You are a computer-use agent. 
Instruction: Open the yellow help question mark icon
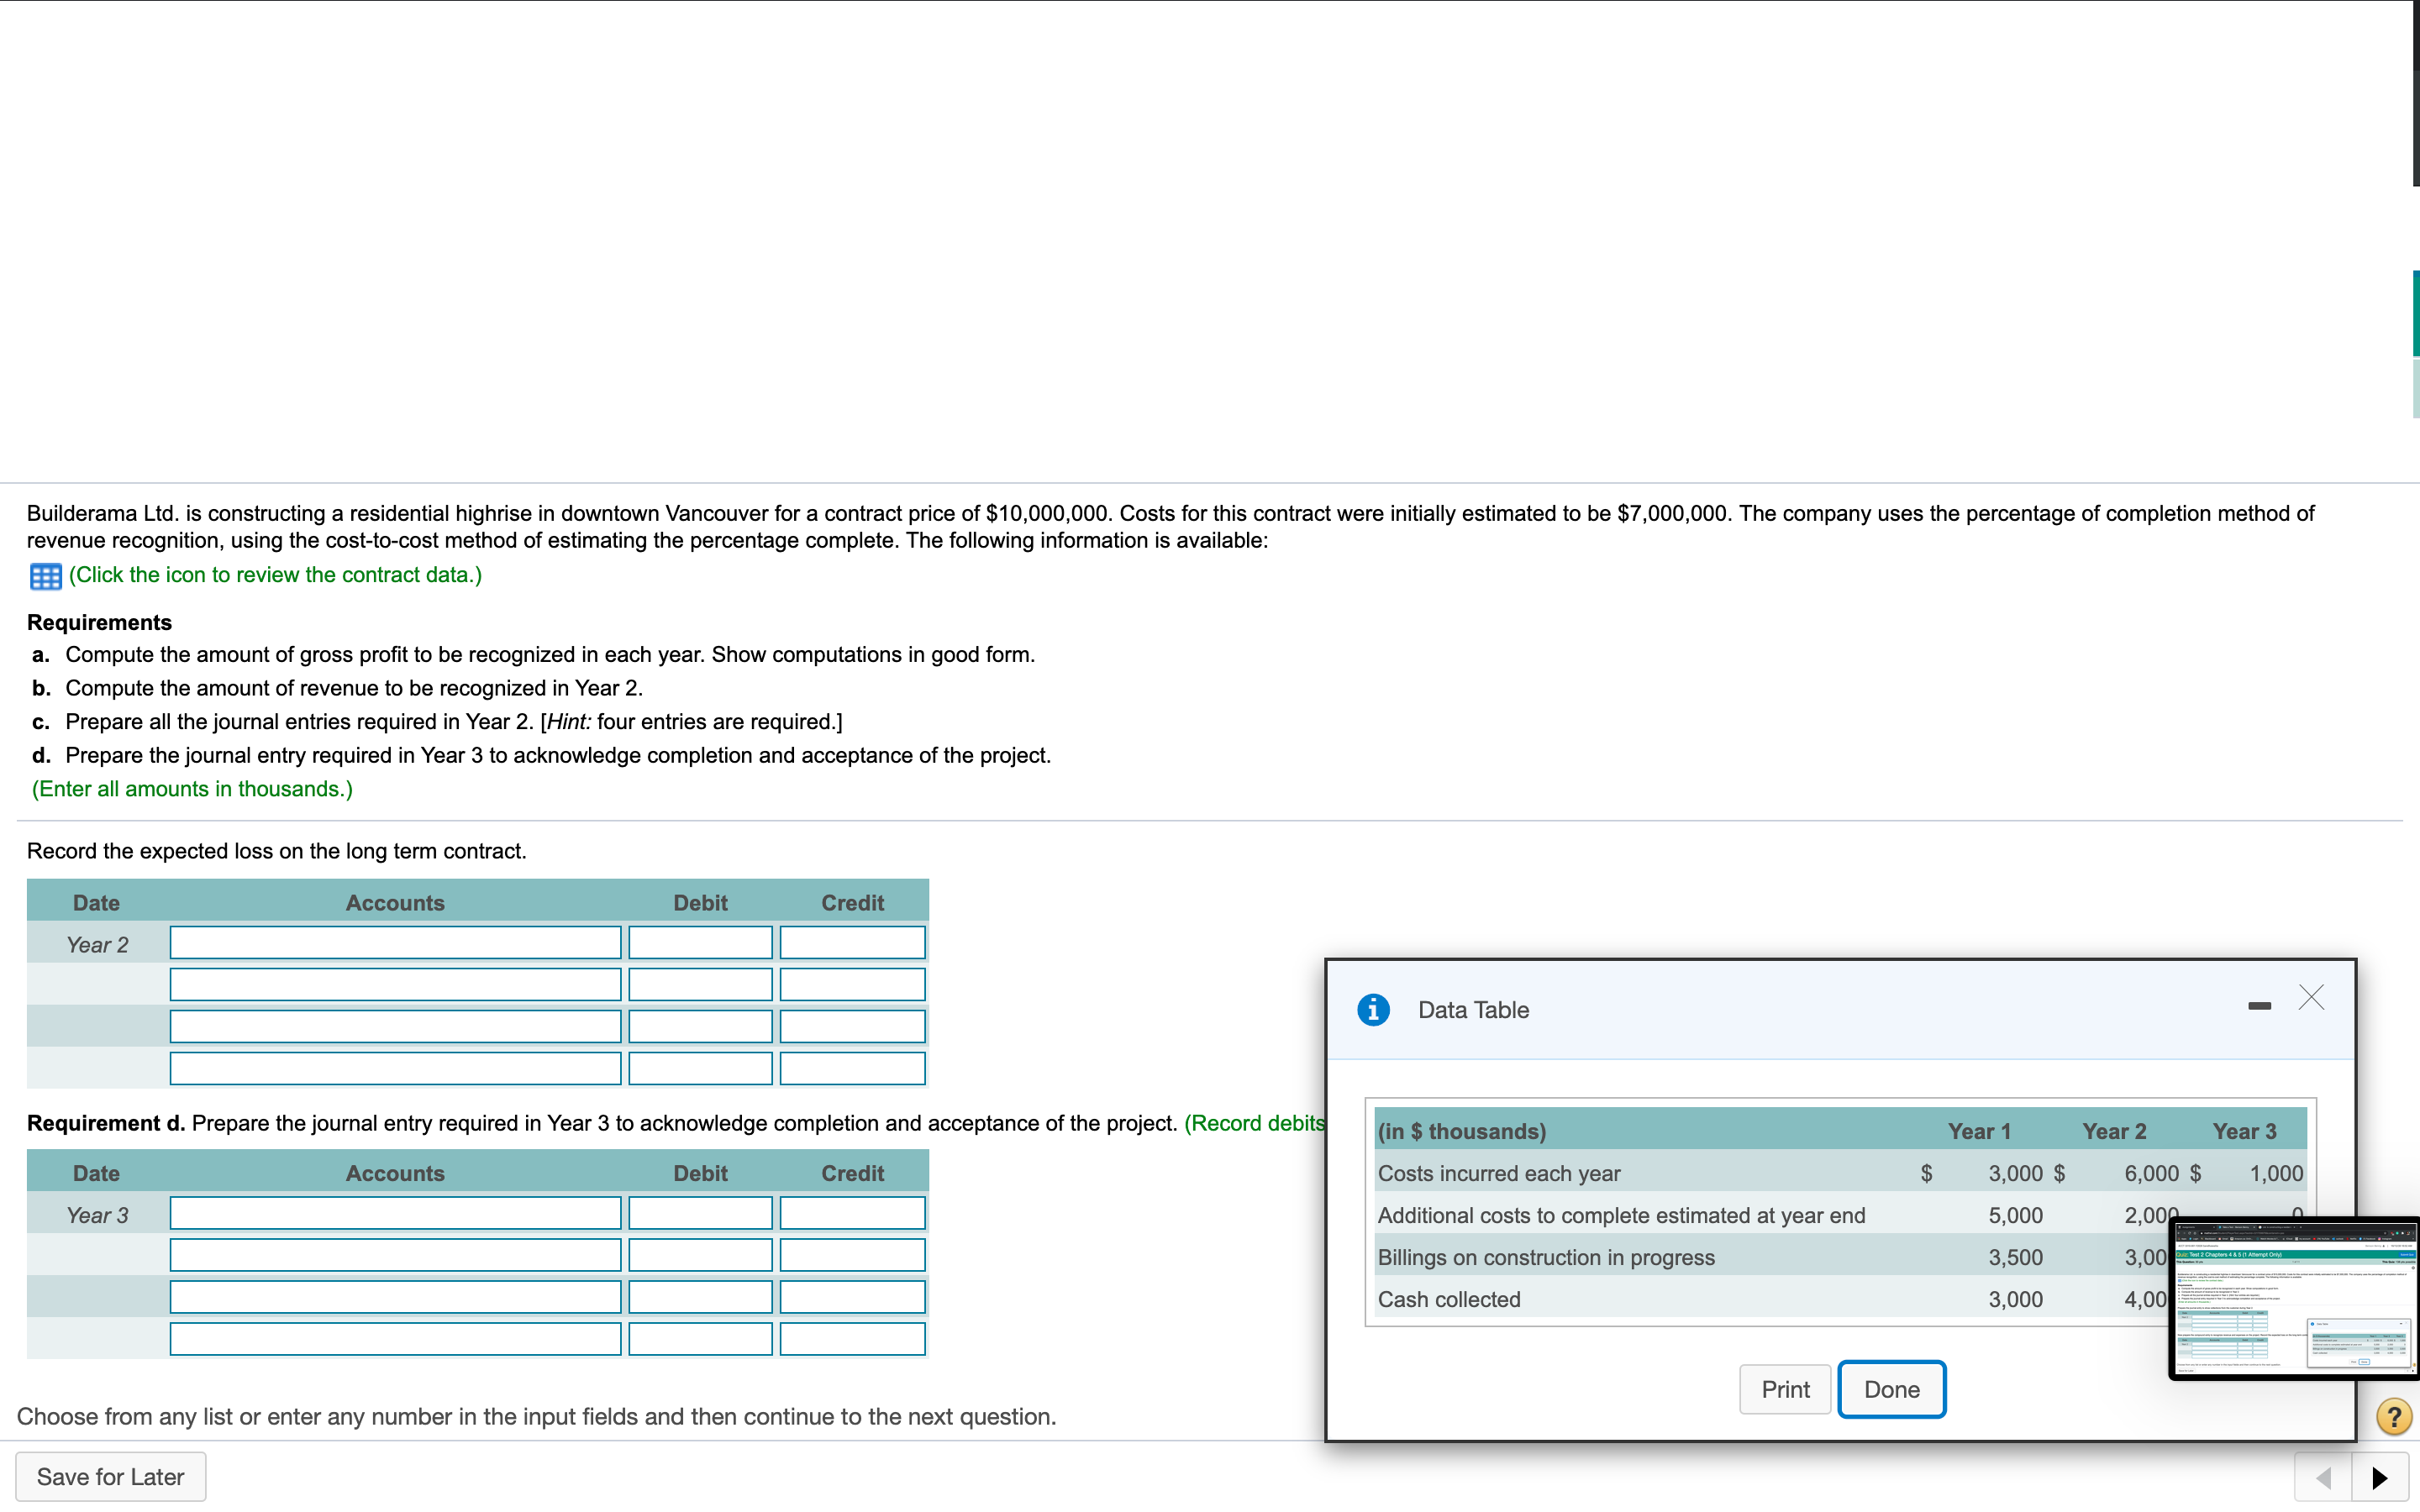point(2393,1416)
